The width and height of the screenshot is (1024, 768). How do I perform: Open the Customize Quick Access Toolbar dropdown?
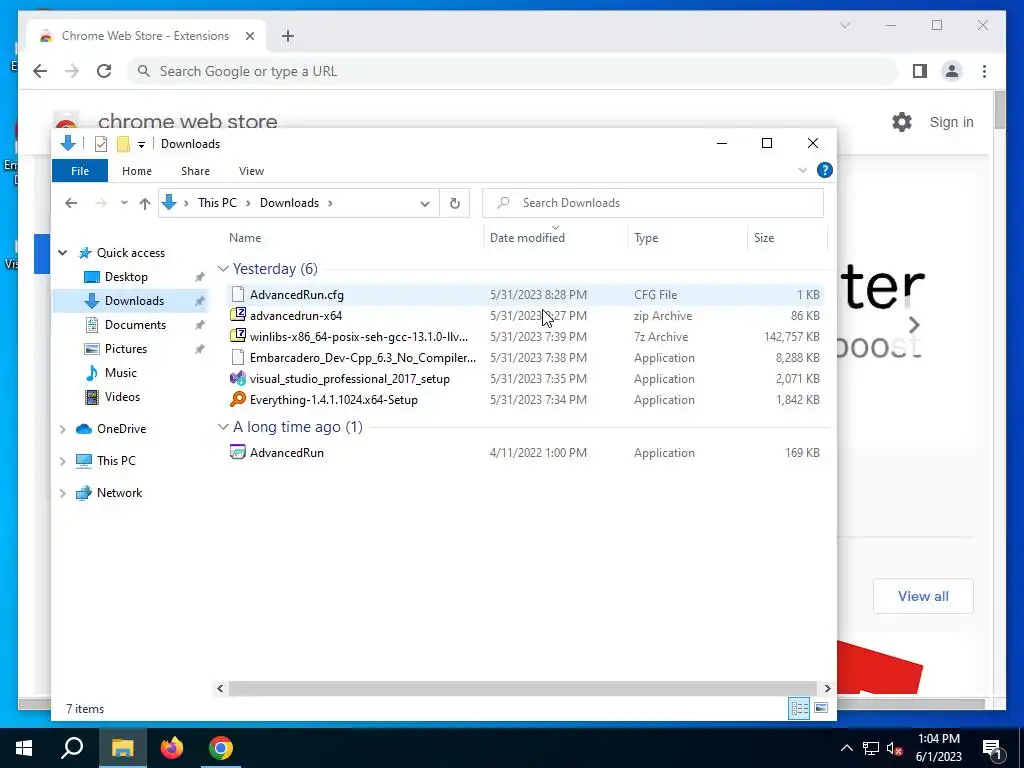(141, 144)
